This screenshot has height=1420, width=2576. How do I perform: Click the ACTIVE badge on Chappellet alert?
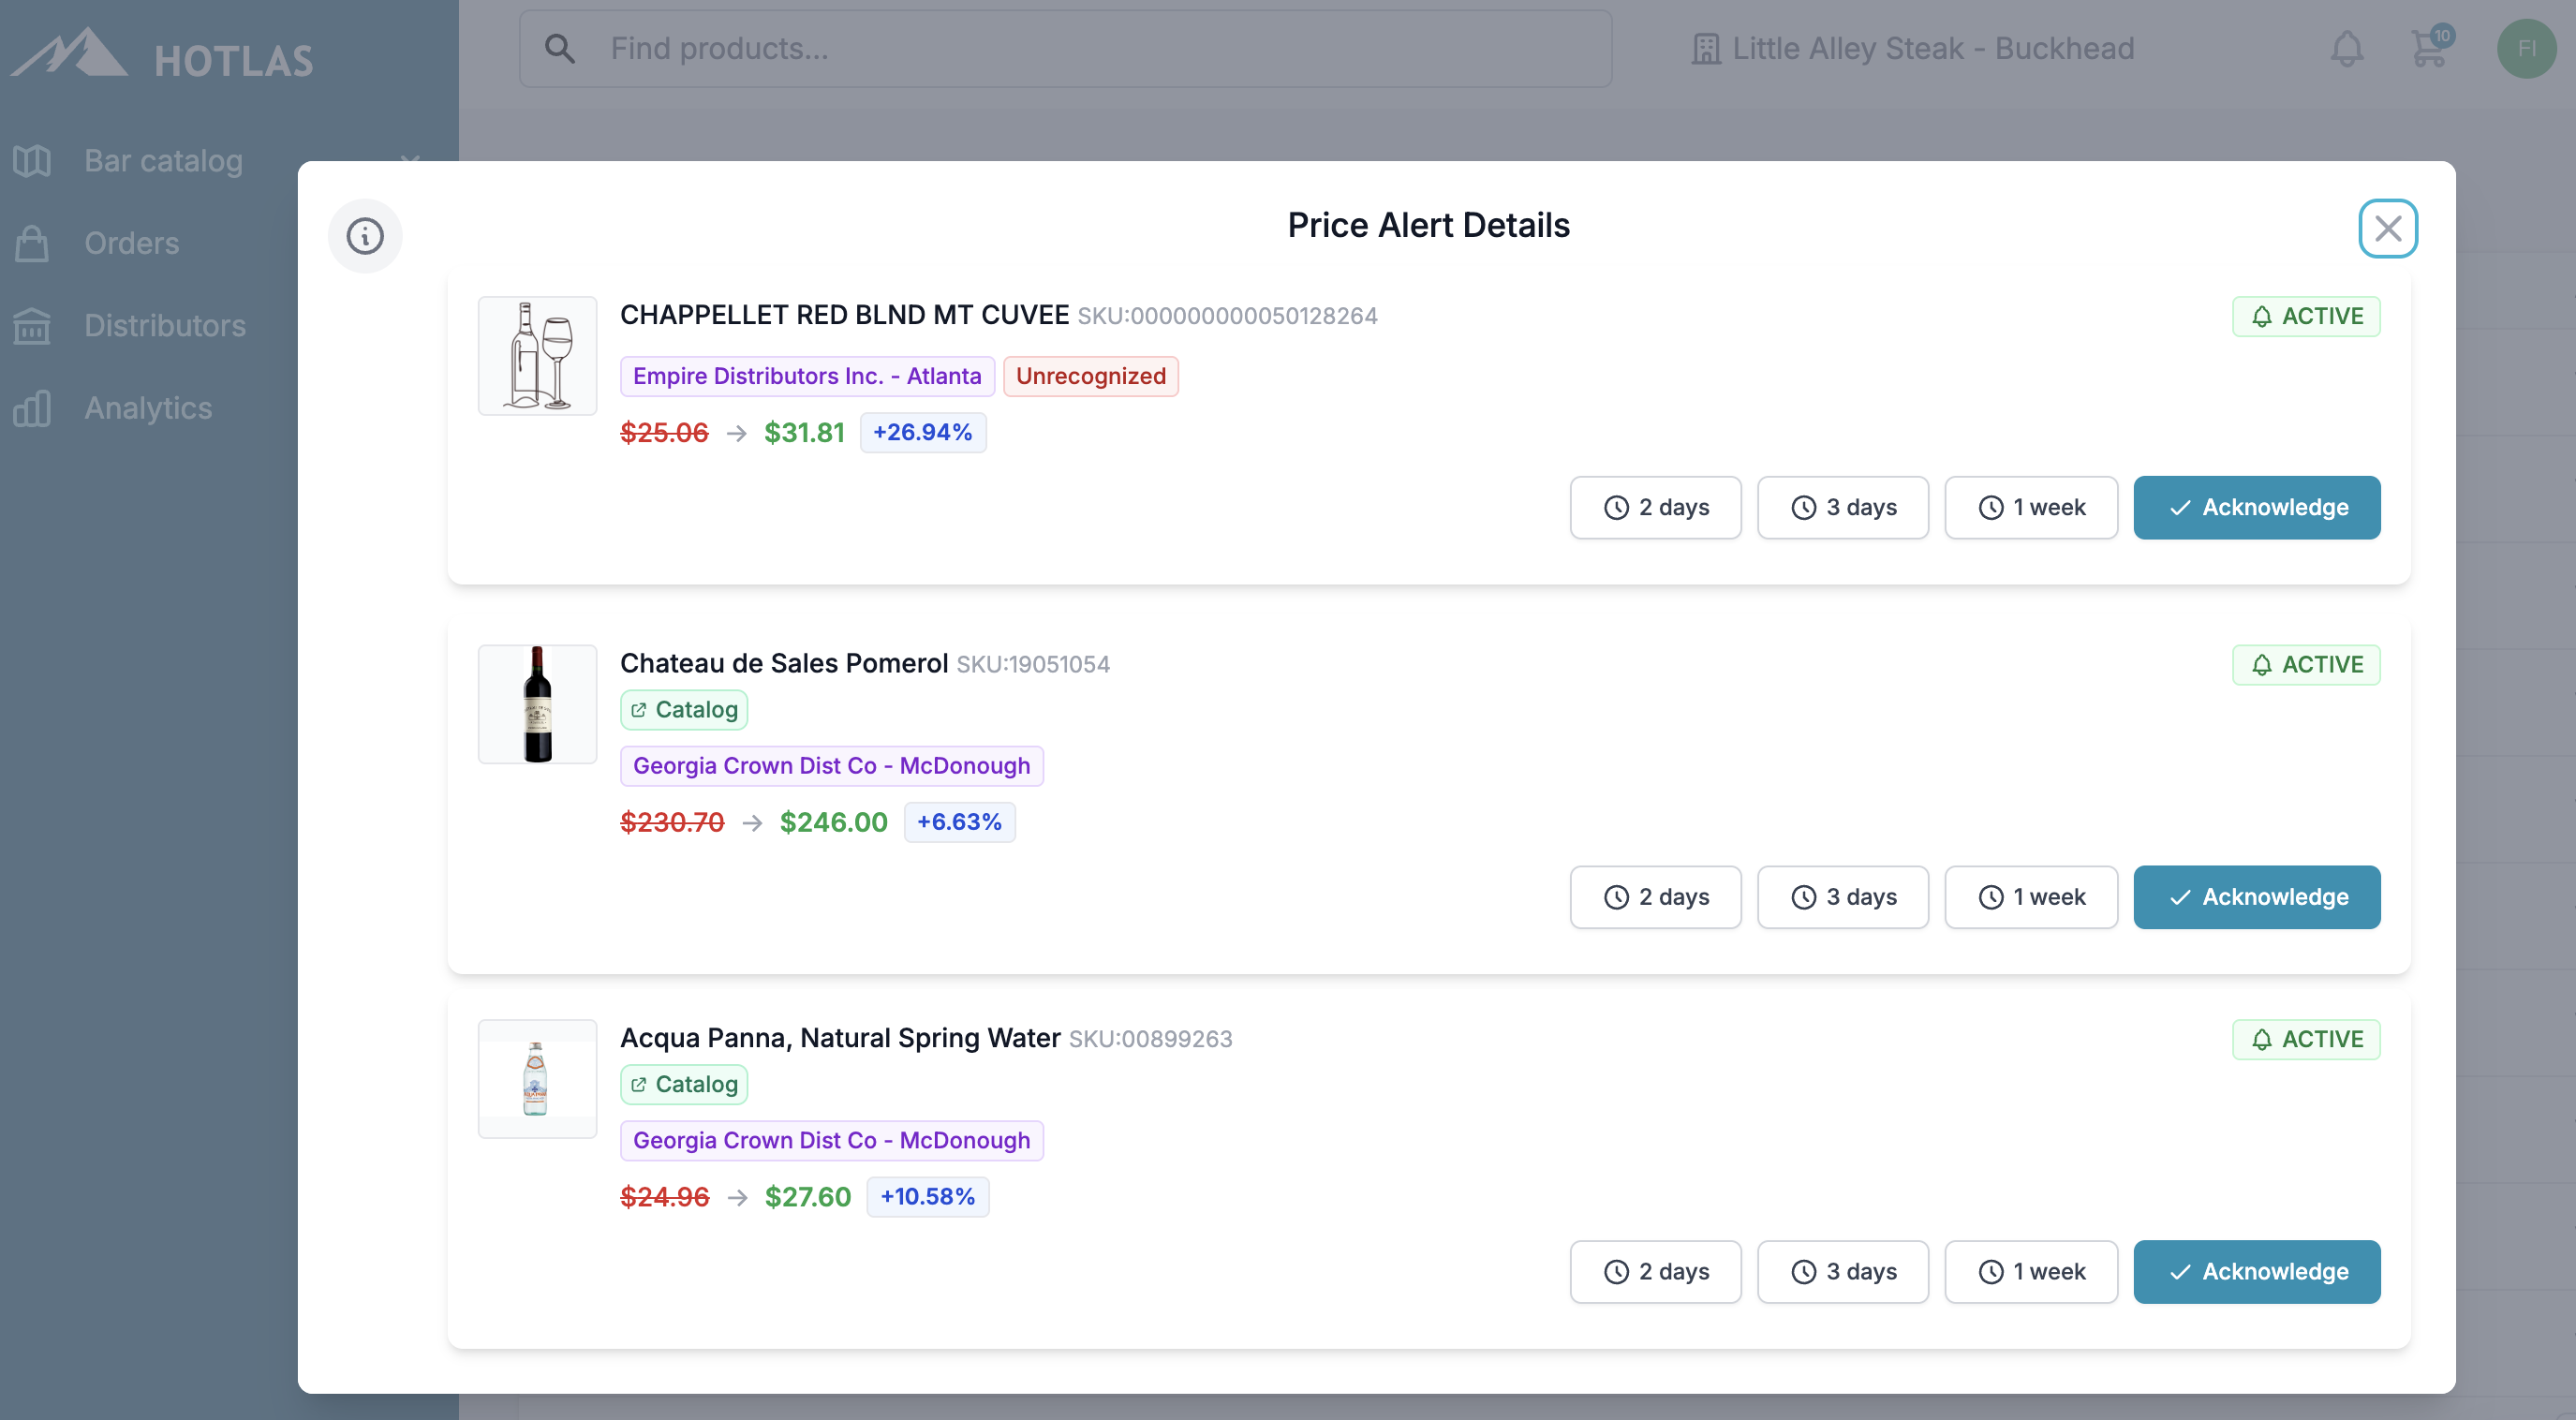tap(2306, 316)
